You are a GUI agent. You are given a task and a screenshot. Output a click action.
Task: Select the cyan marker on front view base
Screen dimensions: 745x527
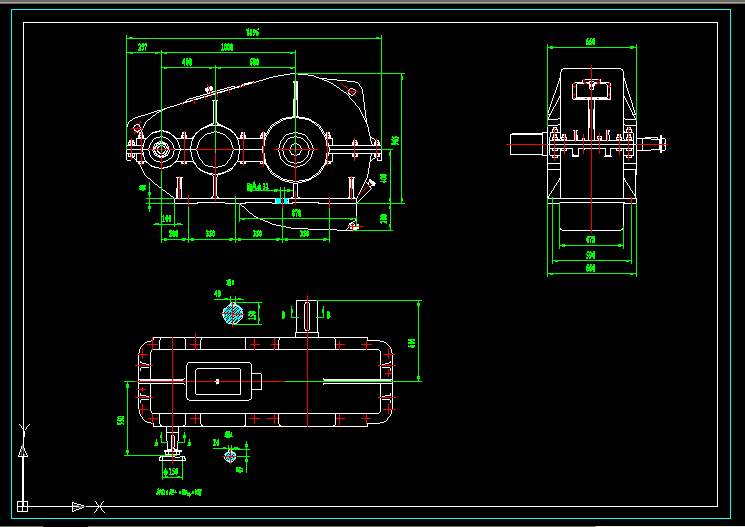click(x=280, y=200)
